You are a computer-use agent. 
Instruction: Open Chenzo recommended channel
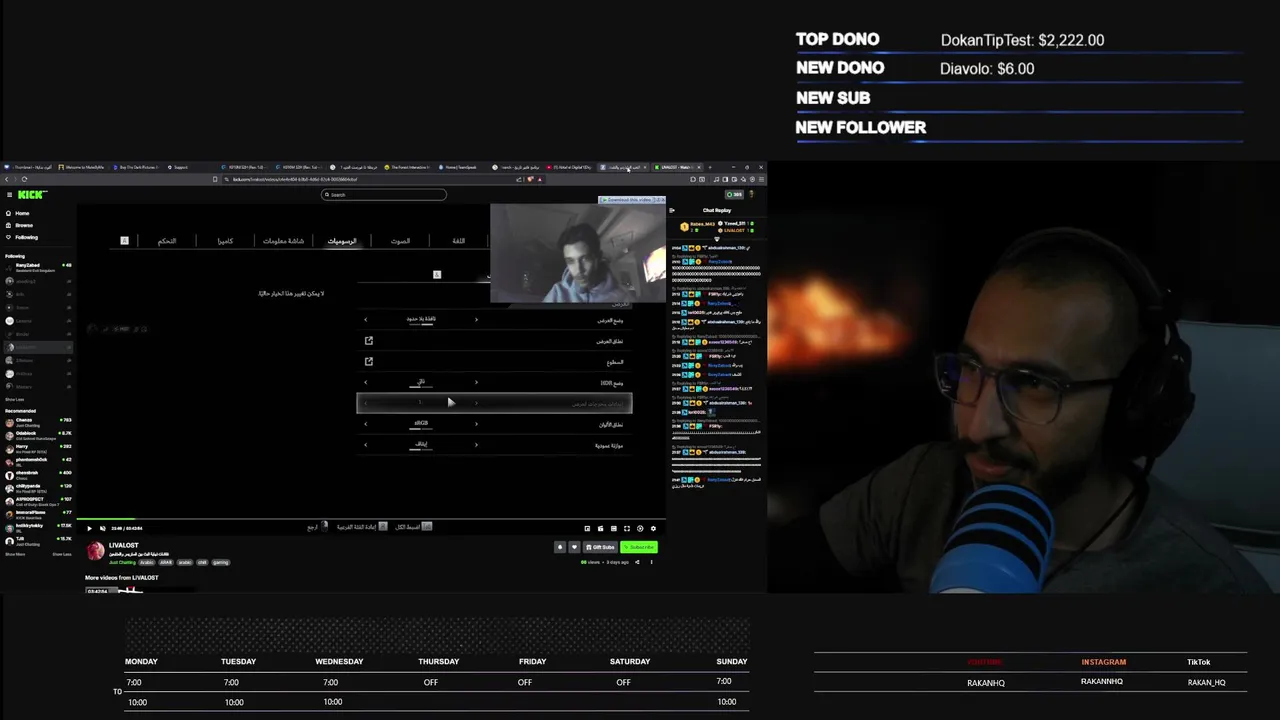(x=38, y=422)
